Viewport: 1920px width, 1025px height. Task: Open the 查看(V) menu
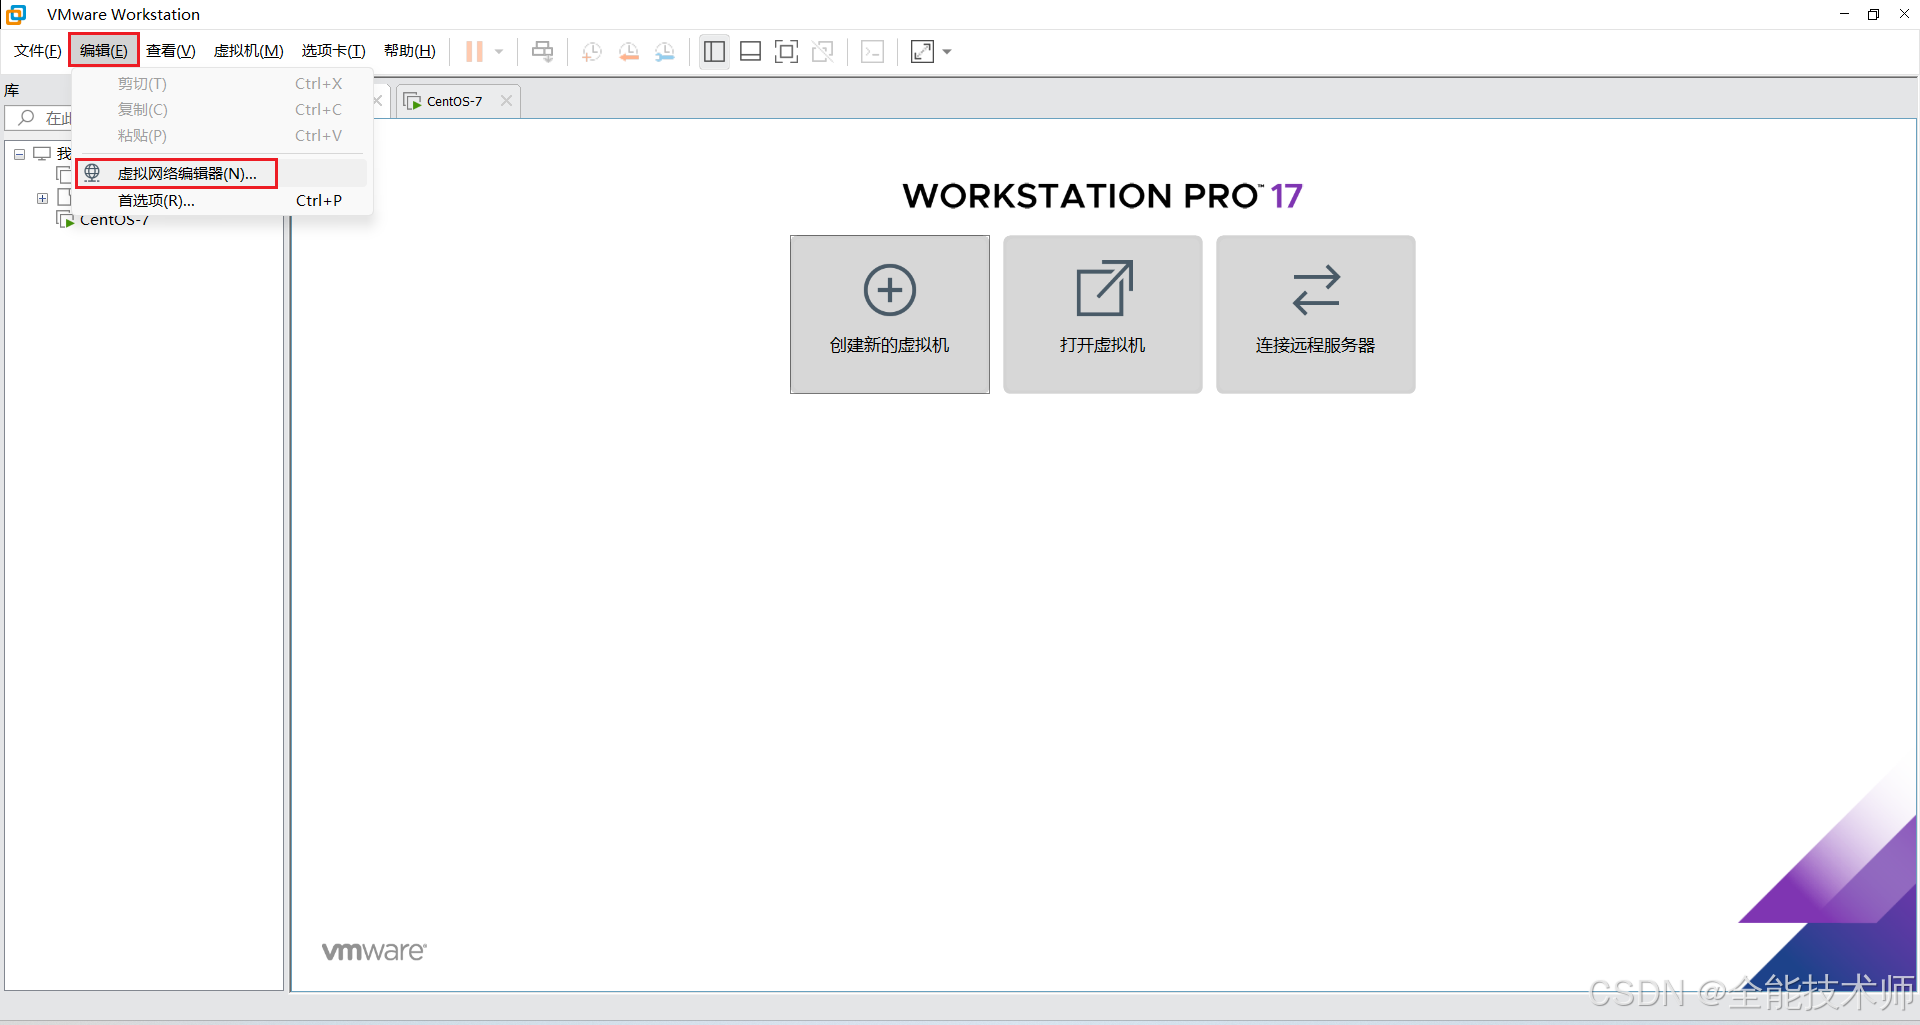pyautogui.click(x=171, y=51)
